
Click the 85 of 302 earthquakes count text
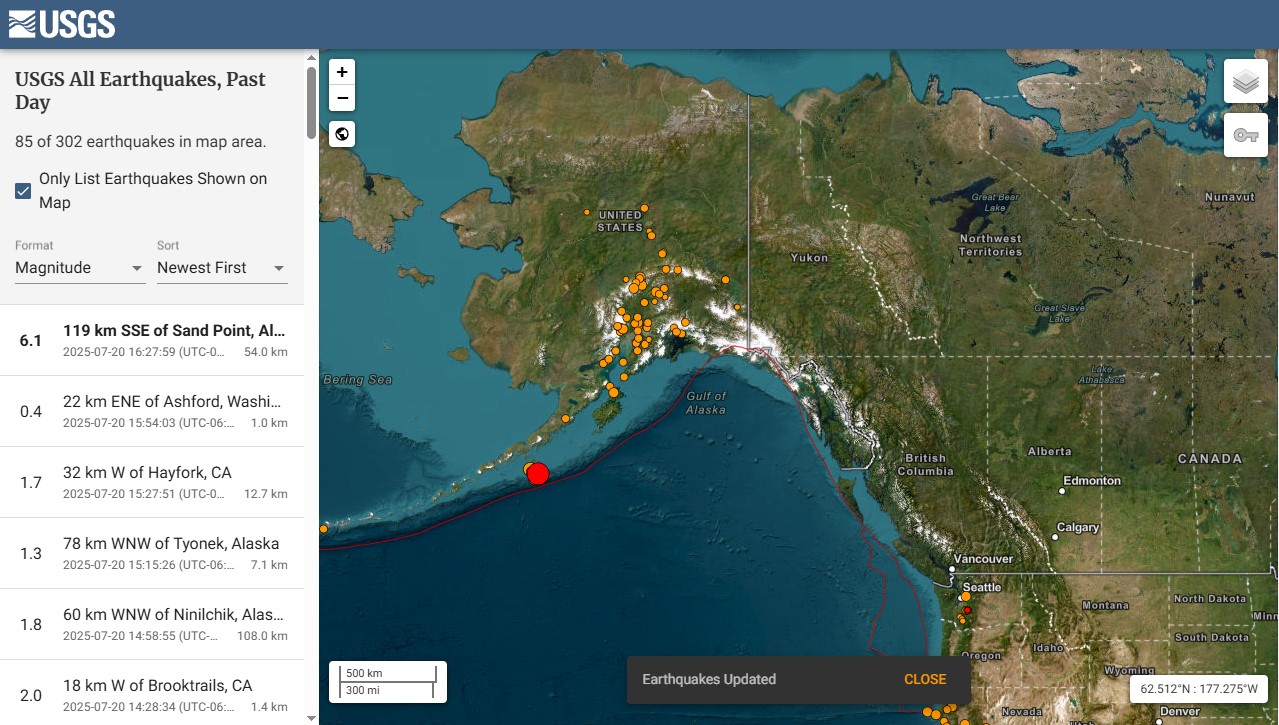point(141,142)
